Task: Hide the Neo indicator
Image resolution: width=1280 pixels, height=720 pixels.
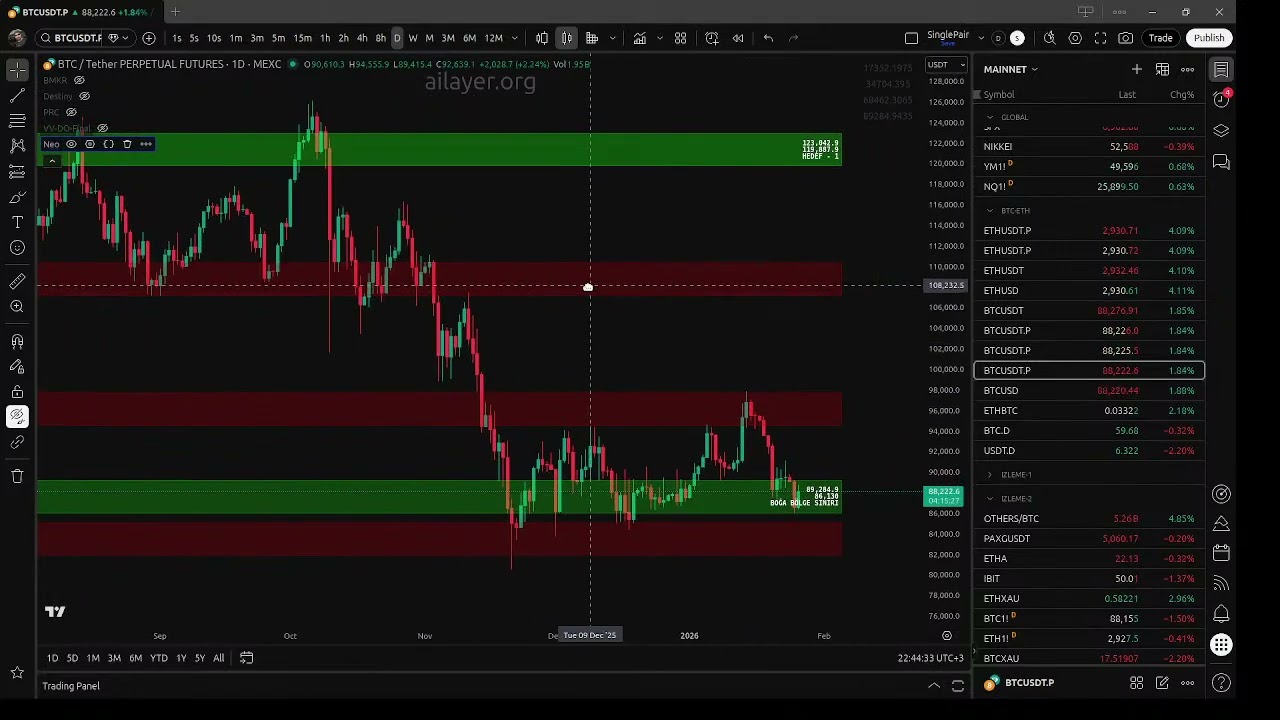Action: pos(71,144)
